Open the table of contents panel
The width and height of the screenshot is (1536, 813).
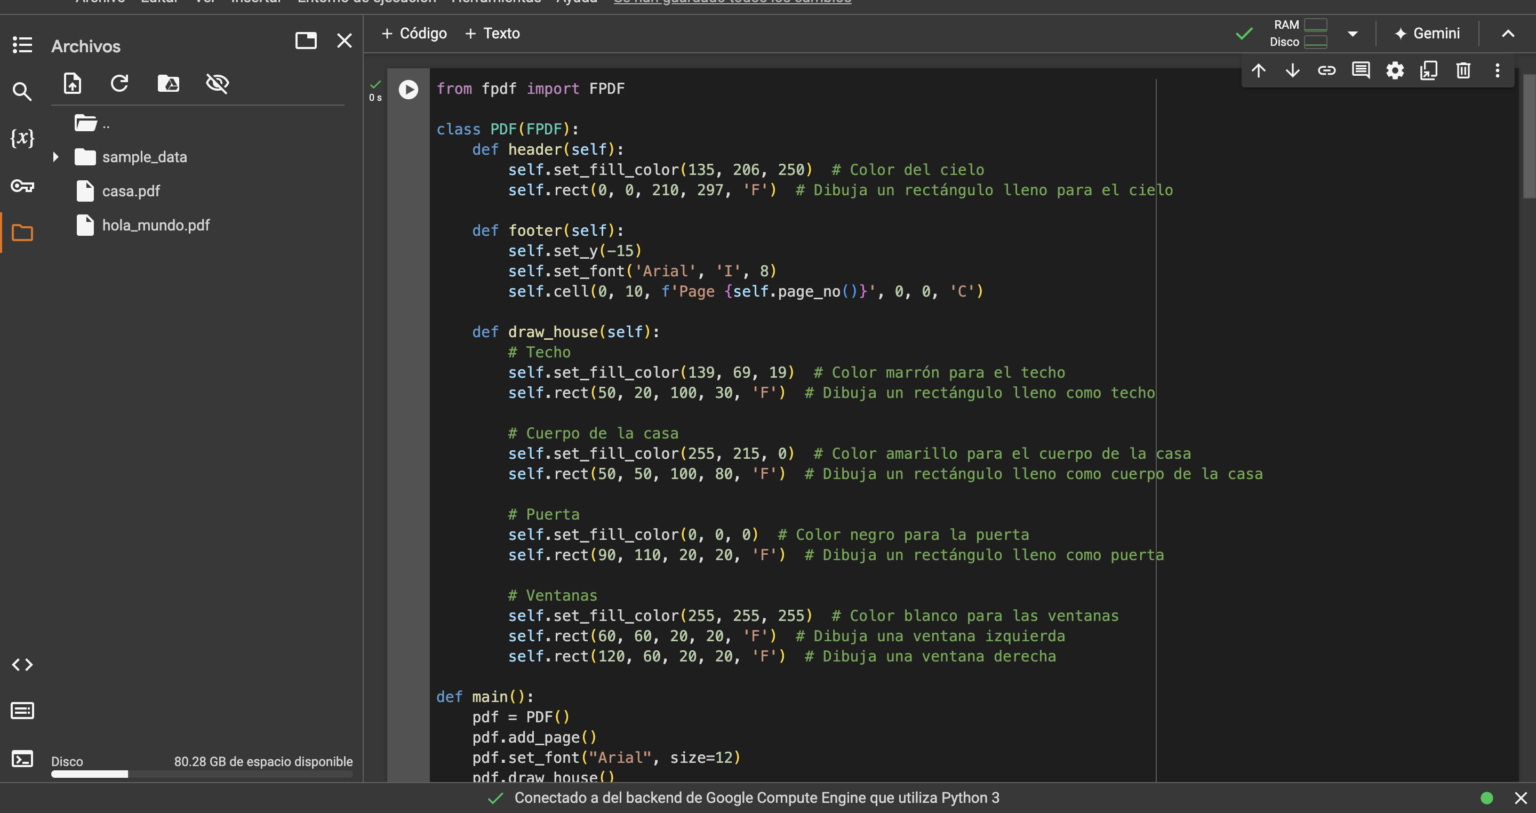[22, 45]
